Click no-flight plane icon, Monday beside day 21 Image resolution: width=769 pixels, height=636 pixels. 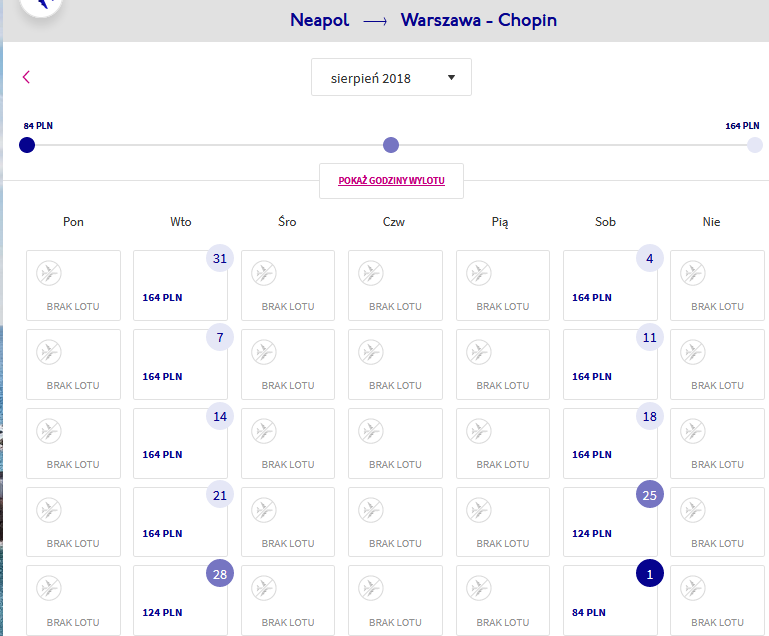49,510
